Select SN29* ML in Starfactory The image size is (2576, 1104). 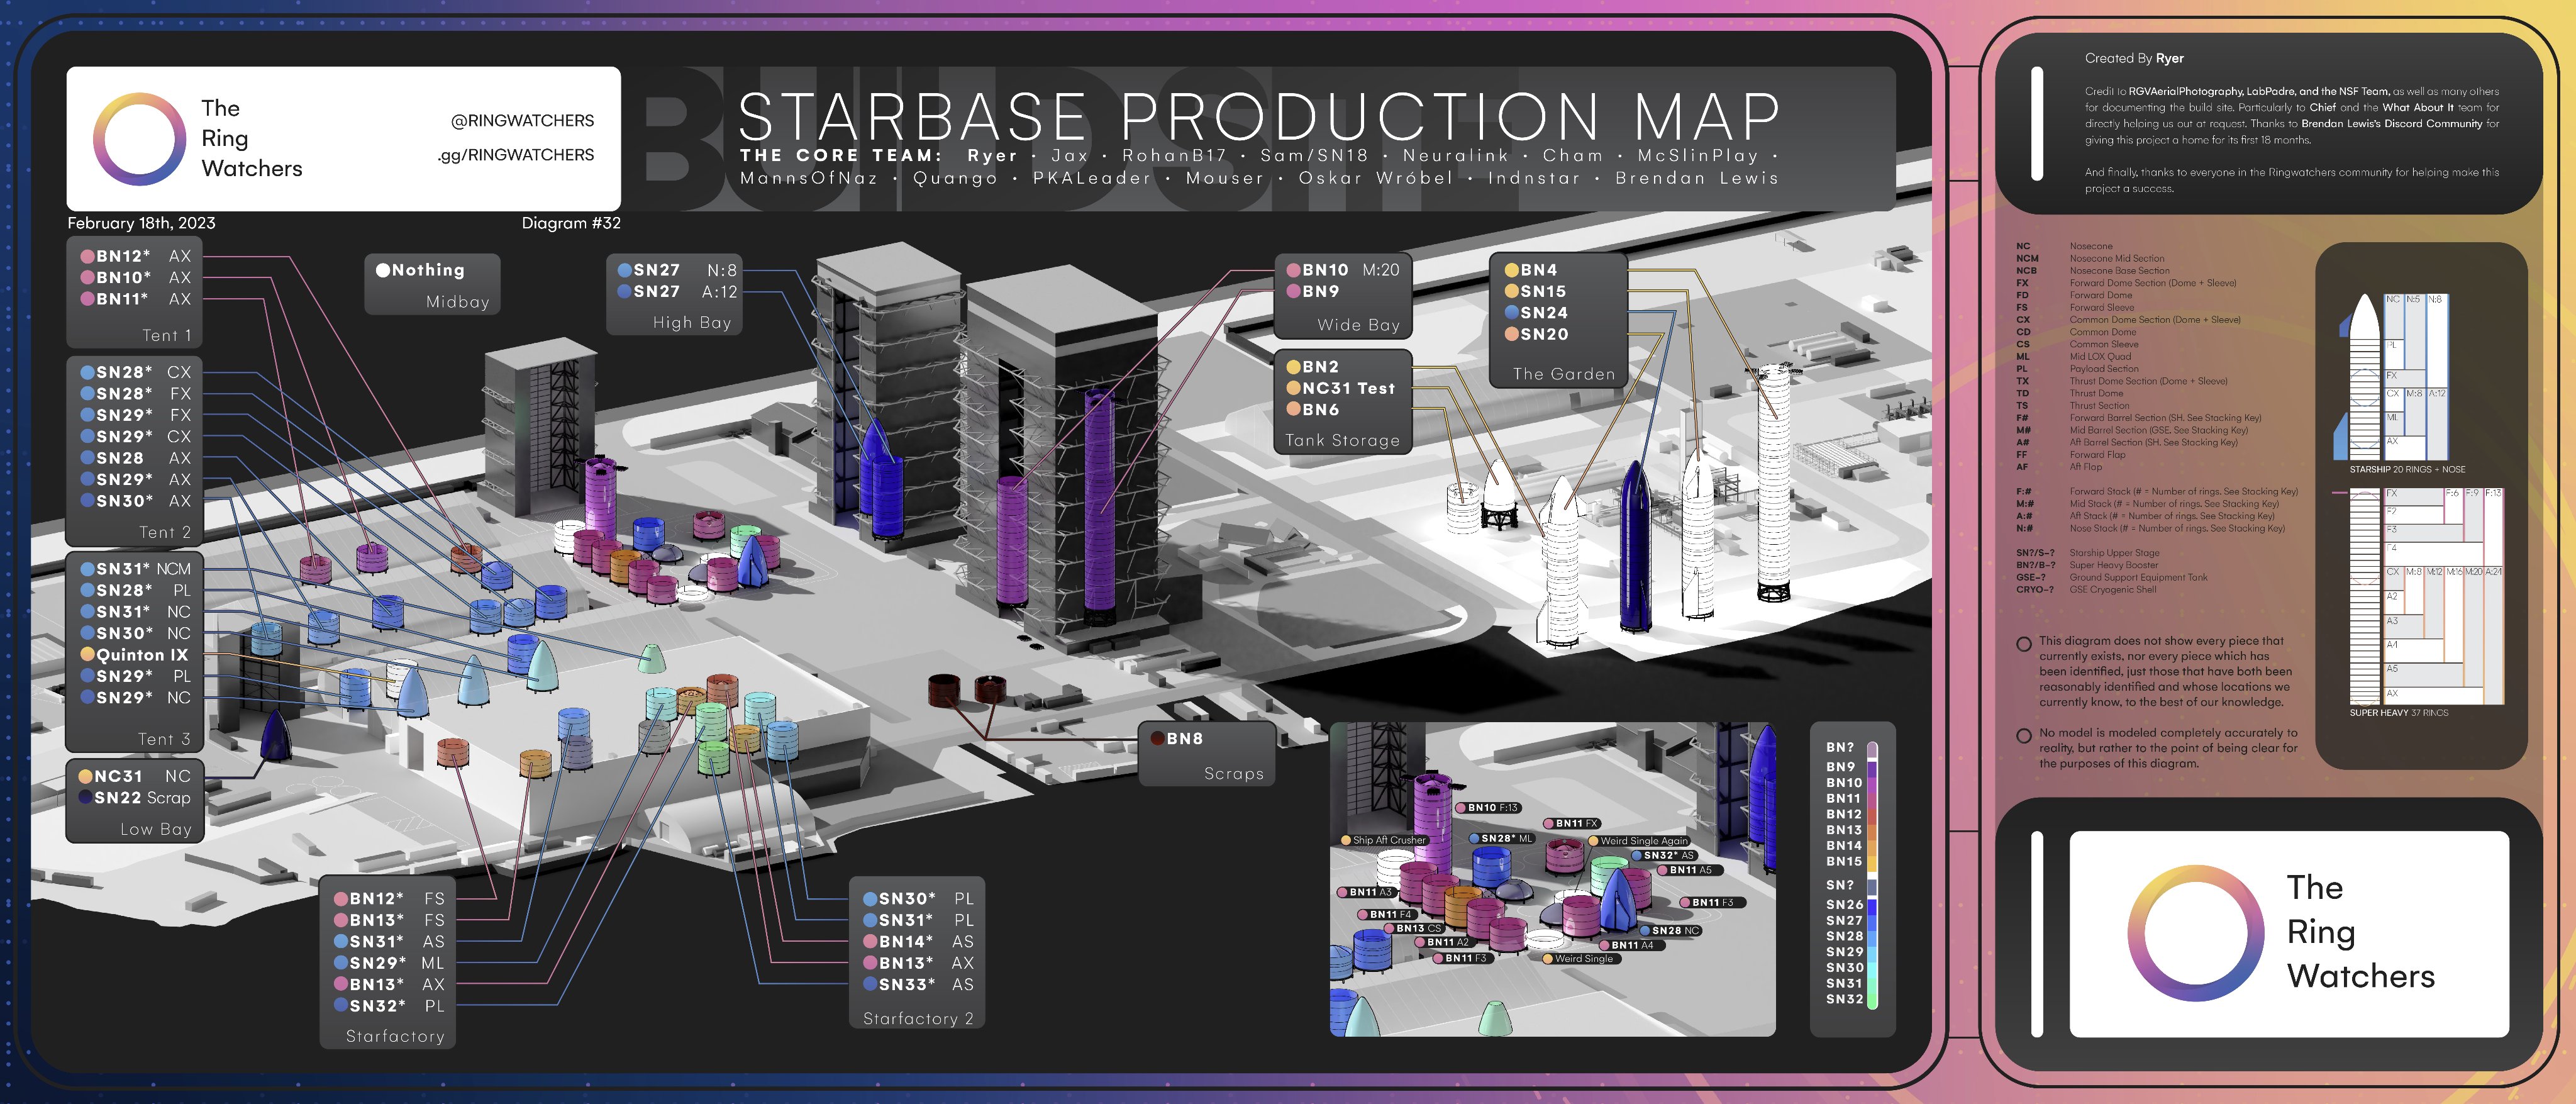coord(389,963)
